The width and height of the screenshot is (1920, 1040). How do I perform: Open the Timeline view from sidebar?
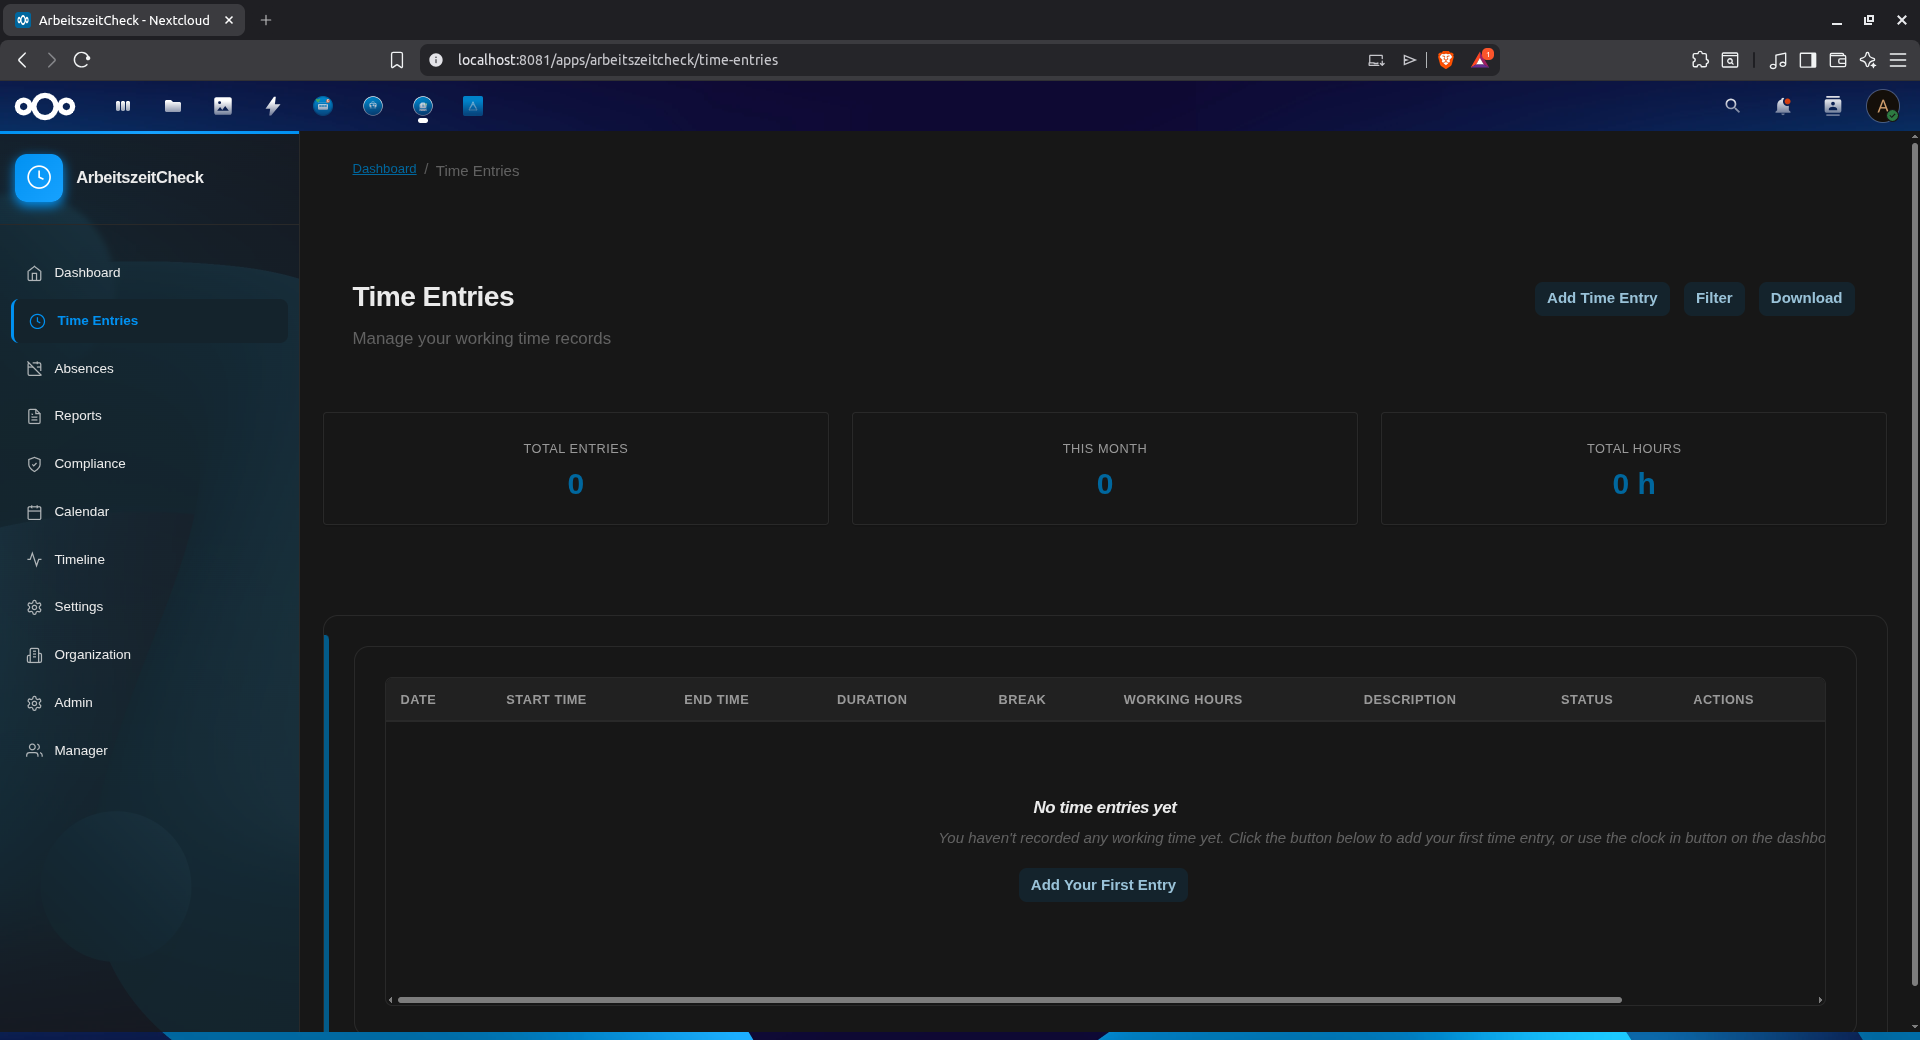tap(79, 559)
